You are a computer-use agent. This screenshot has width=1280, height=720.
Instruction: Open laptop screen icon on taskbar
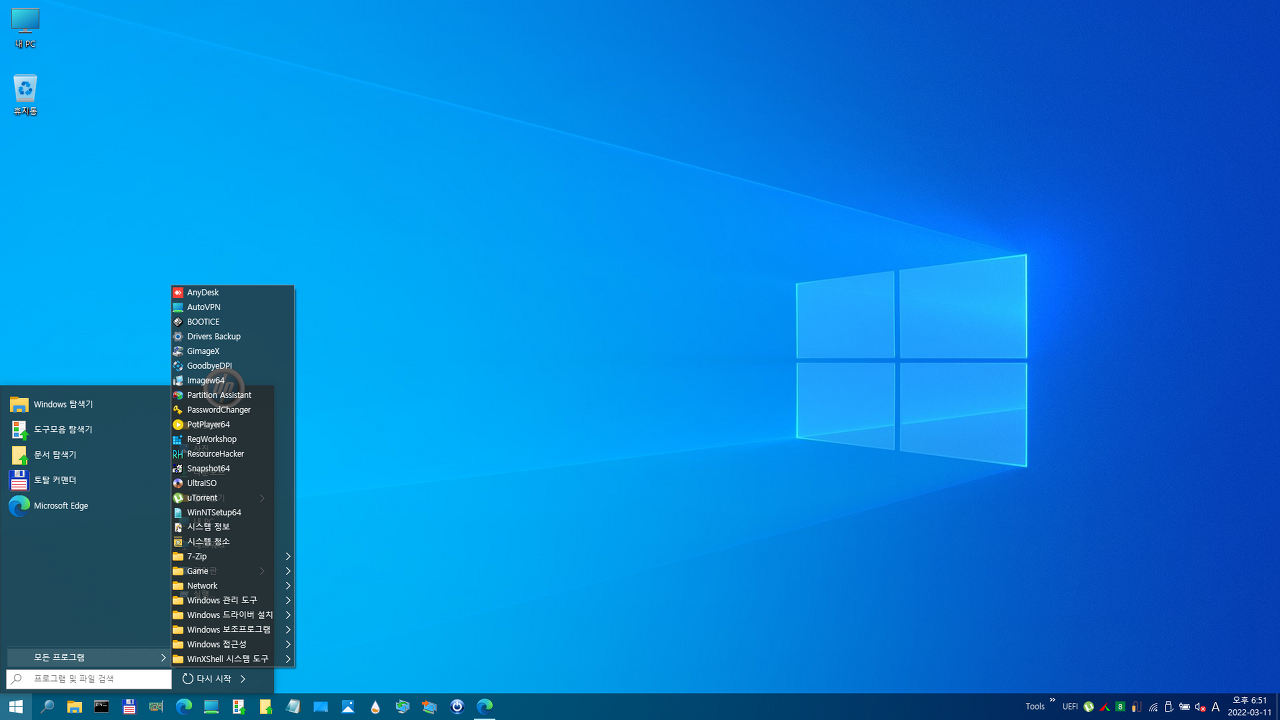click(211, 706)
